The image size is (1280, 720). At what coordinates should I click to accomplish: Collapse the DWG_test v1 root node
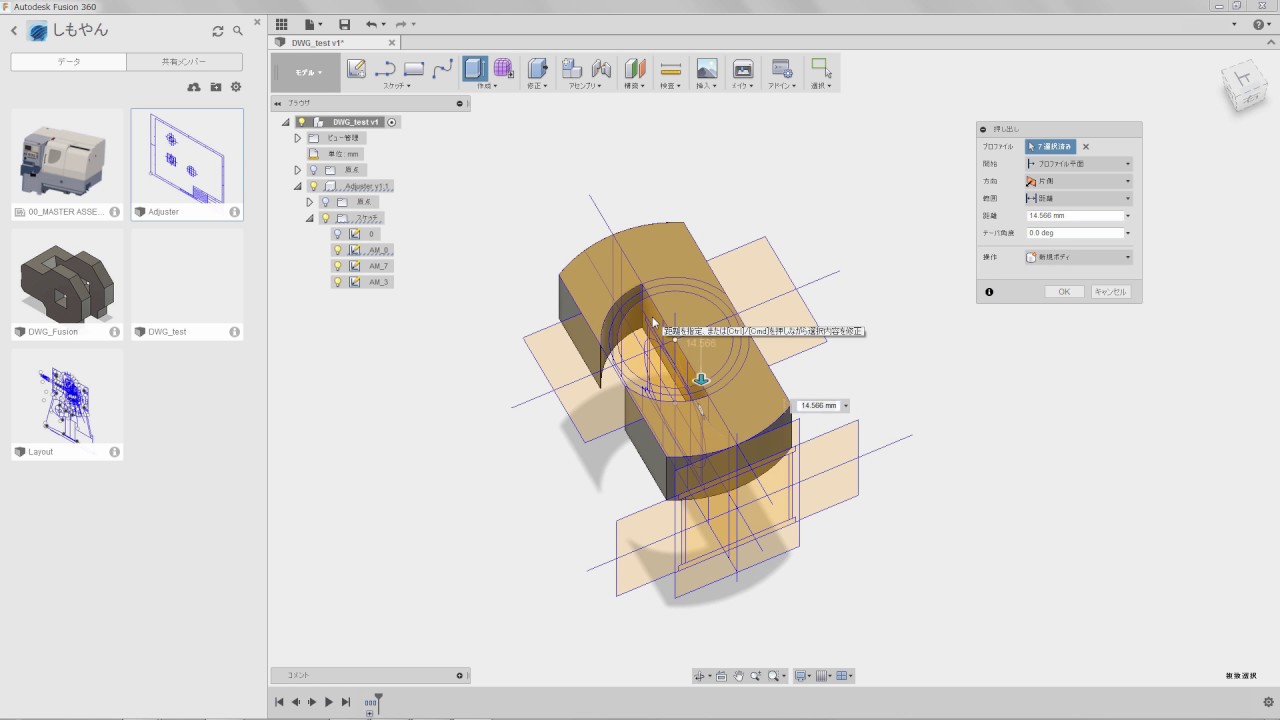pyautogui.click(x=285, y=122)
